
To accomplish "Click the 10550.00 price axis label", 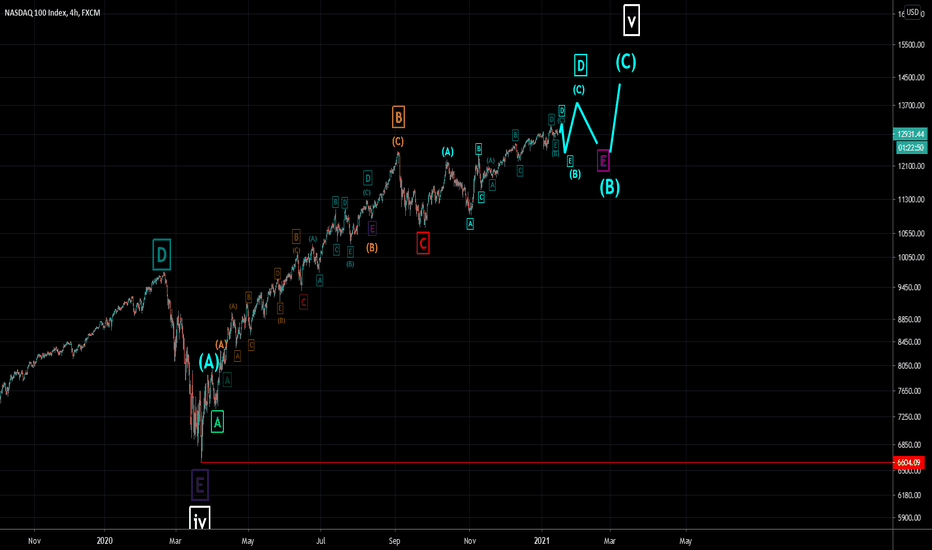I will coord(912,234).
